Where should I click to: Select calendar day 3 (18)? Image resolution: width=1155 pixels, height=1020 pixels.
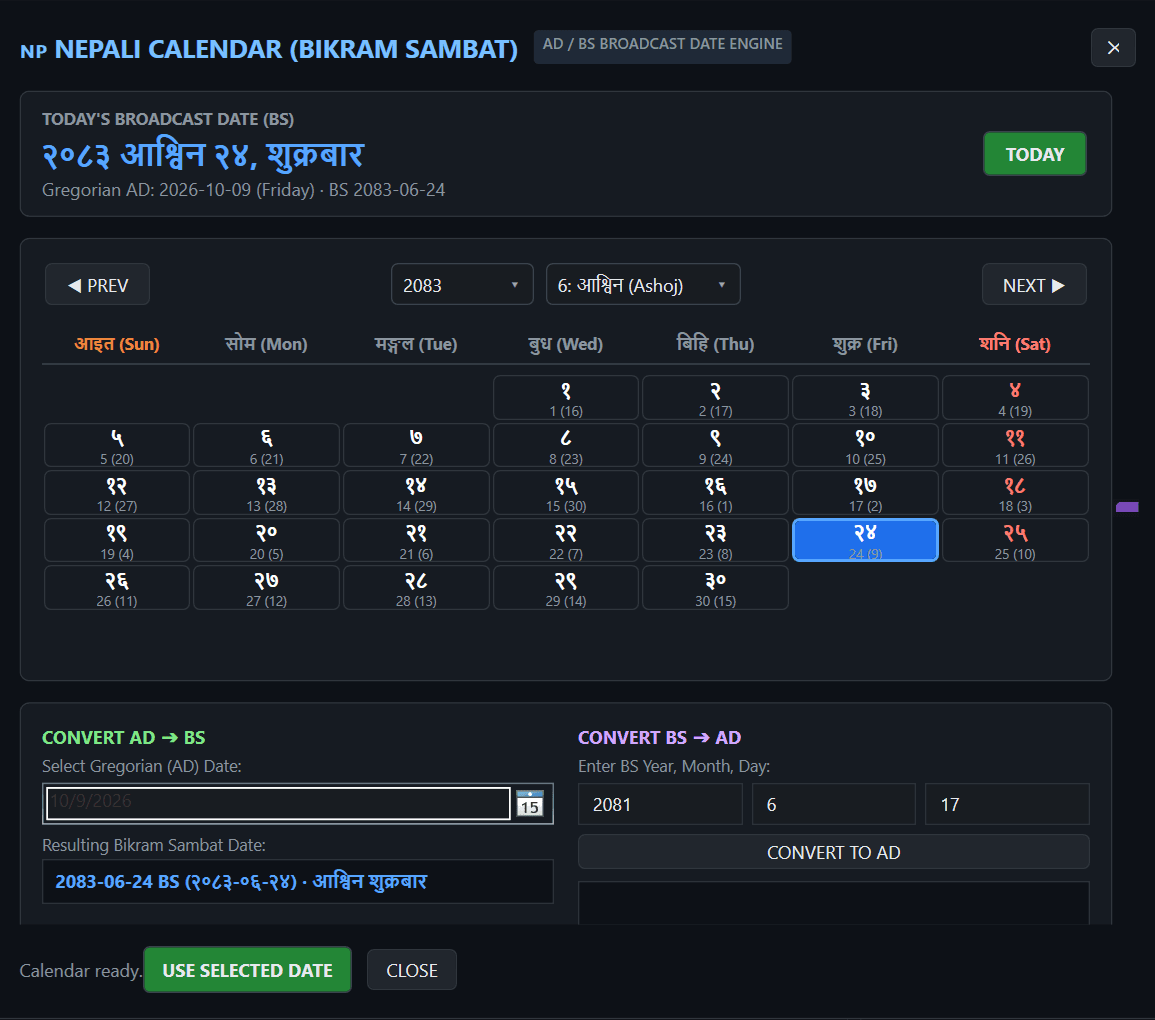click(x=866, y=398)
